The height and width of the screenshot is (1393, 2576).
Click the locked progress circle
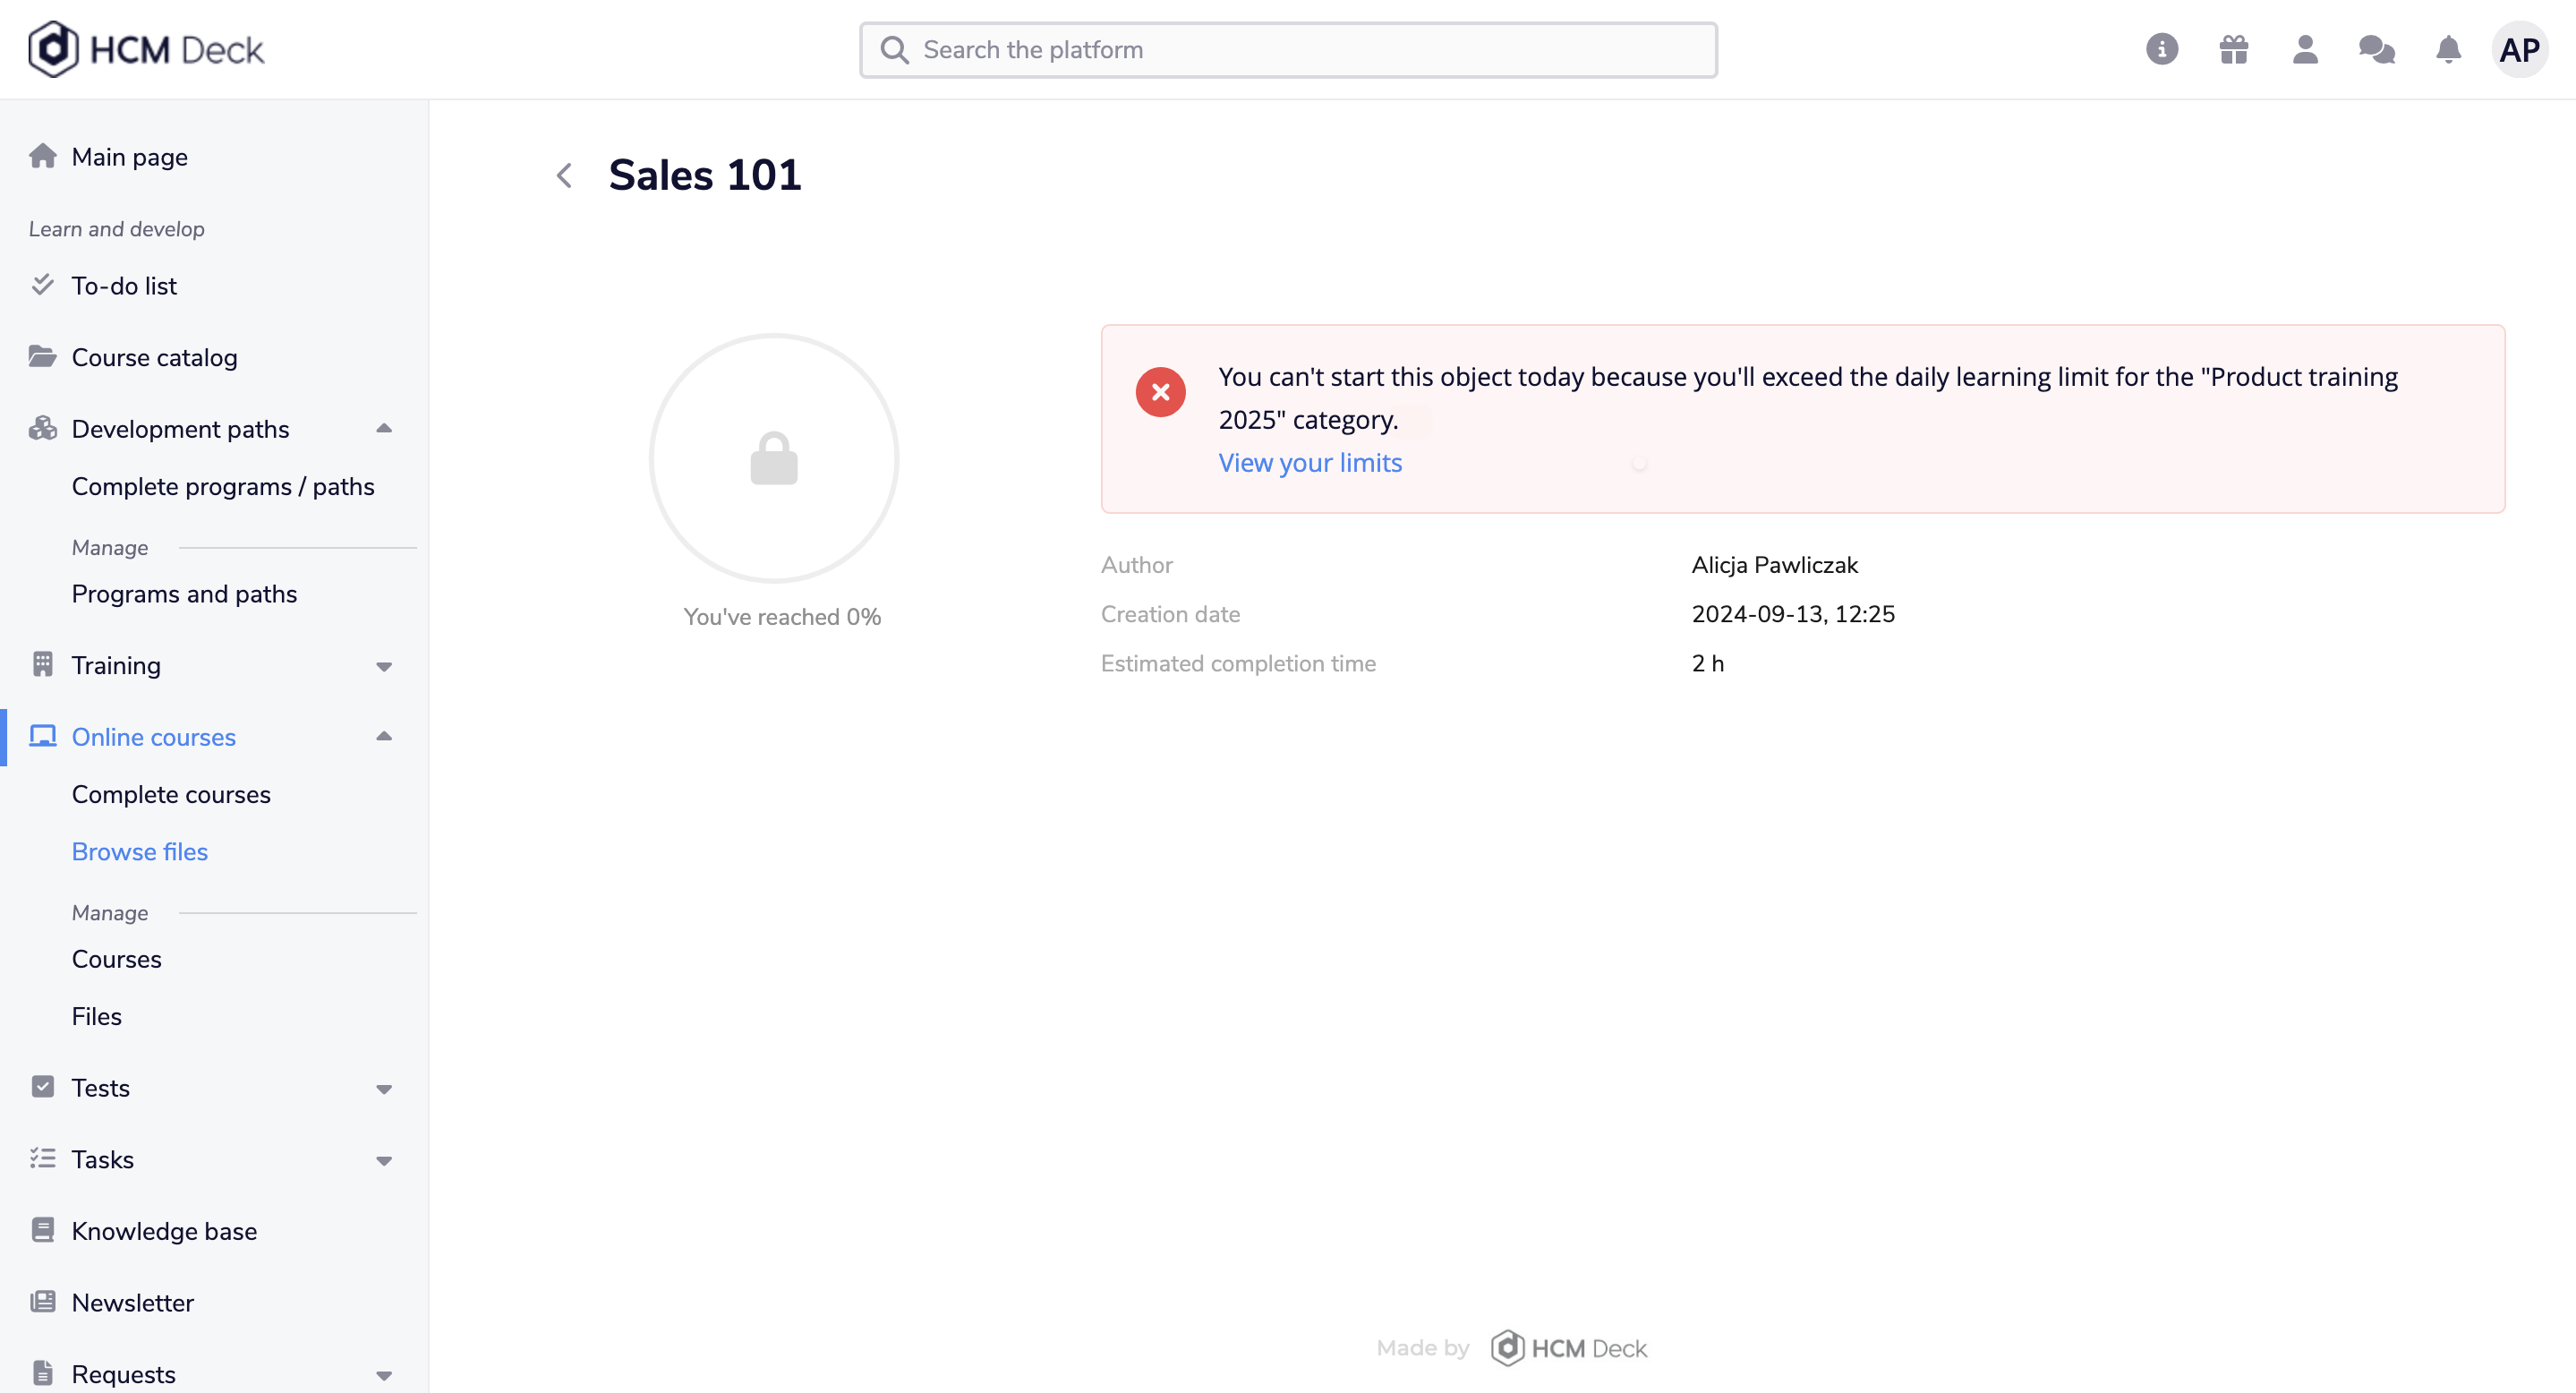coord(774,458)
